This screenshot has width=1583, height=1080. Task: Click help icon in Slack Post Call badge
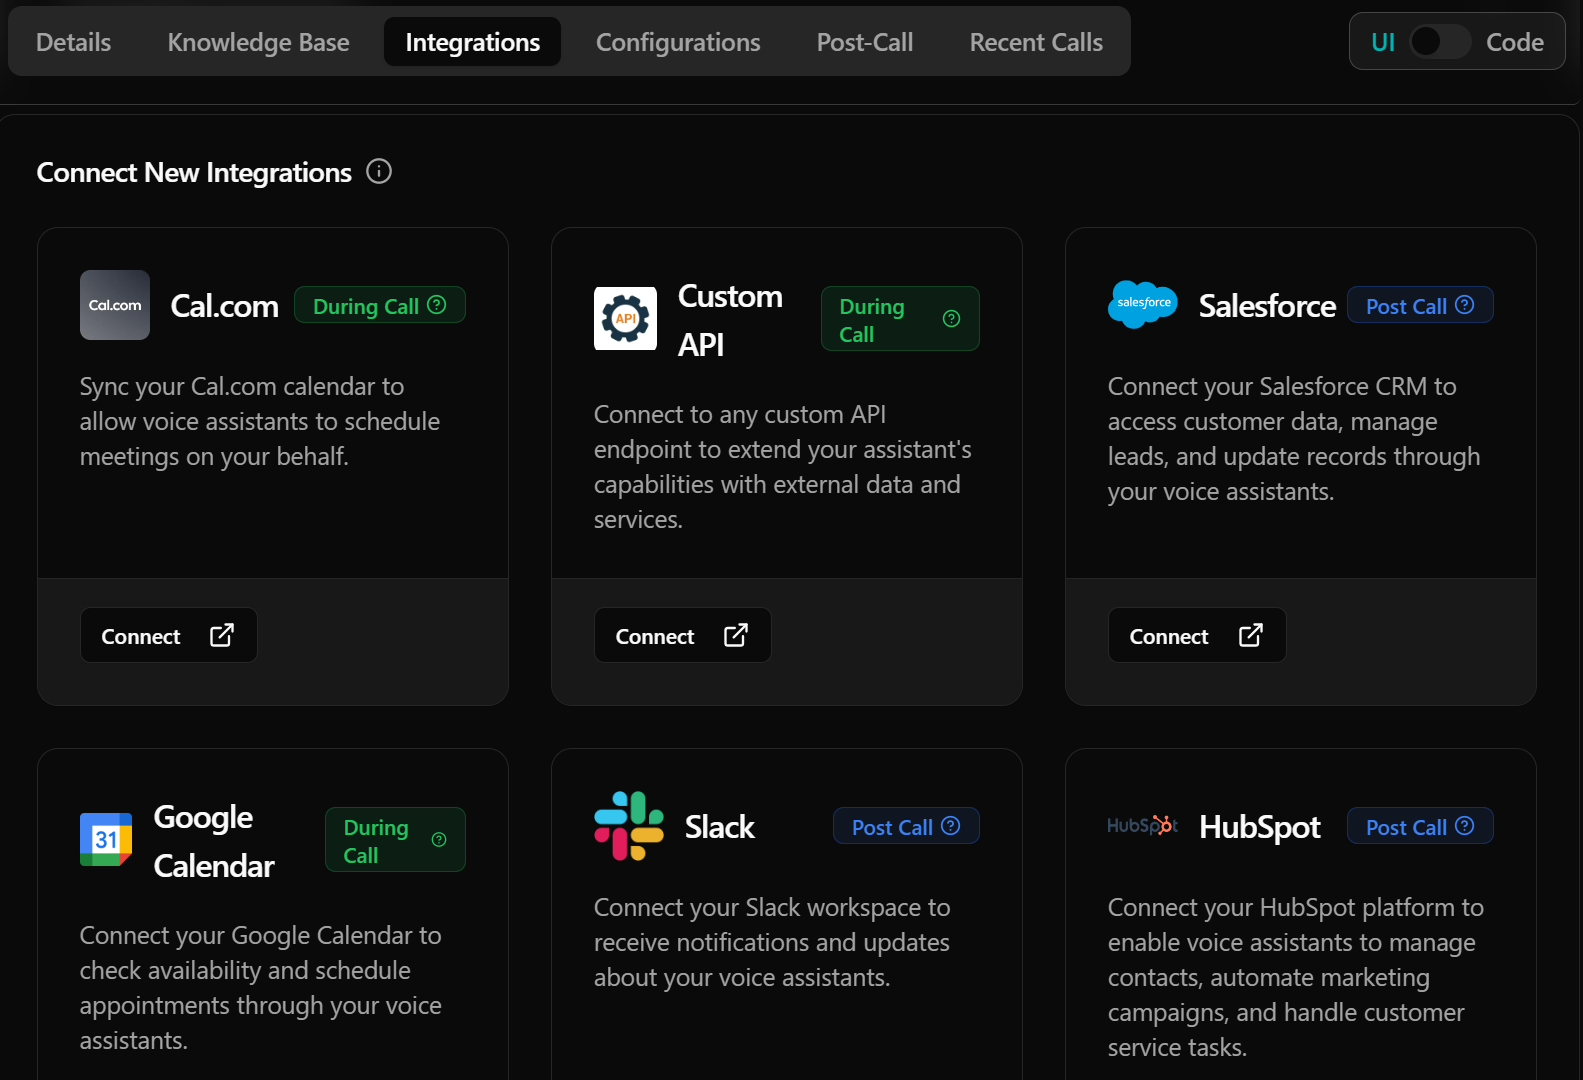tap(951, 826)
